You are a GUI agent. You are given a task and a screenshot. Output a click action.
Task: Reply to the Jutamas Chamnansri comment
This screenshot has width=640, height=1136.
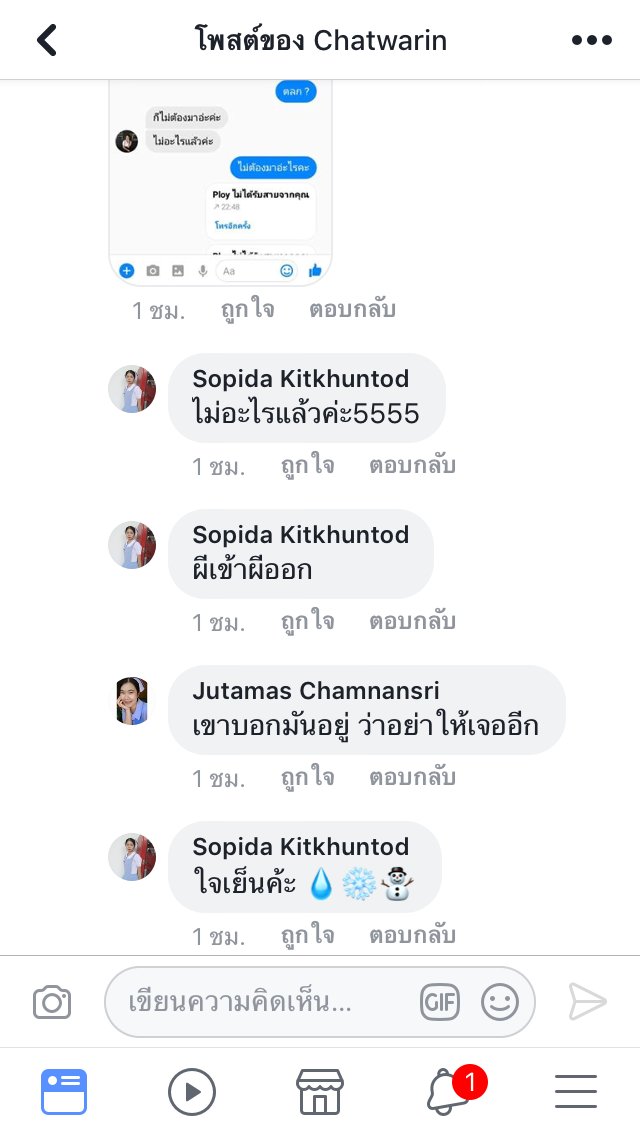point(412,777)
